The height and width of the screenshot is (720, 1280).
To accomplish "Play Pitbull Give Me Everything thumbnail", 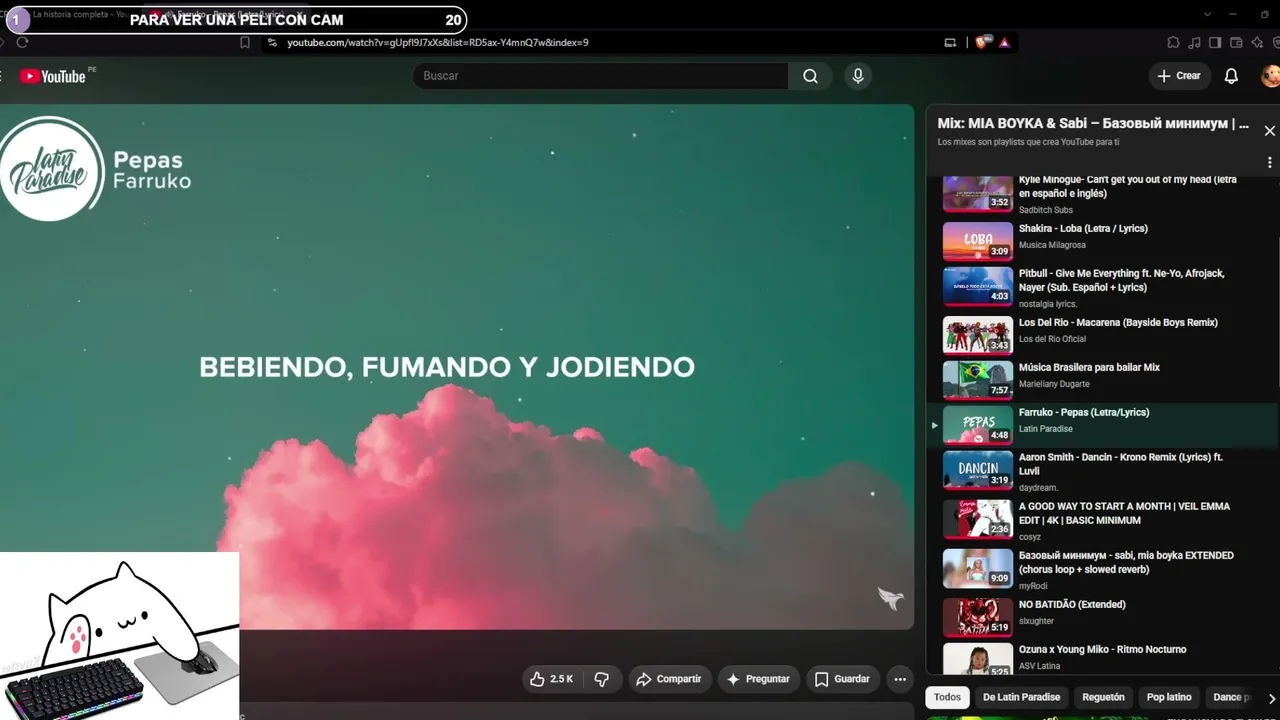I will 978,286.
